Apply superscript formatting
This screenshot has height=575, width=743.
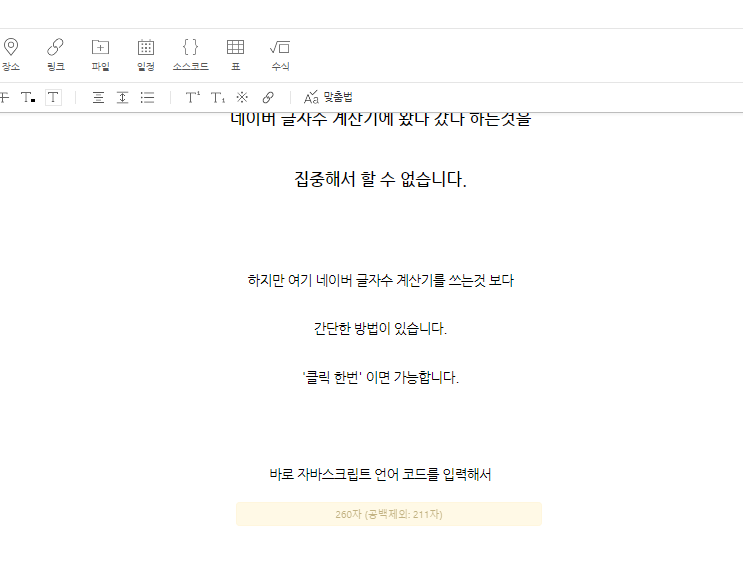[192, 98]
